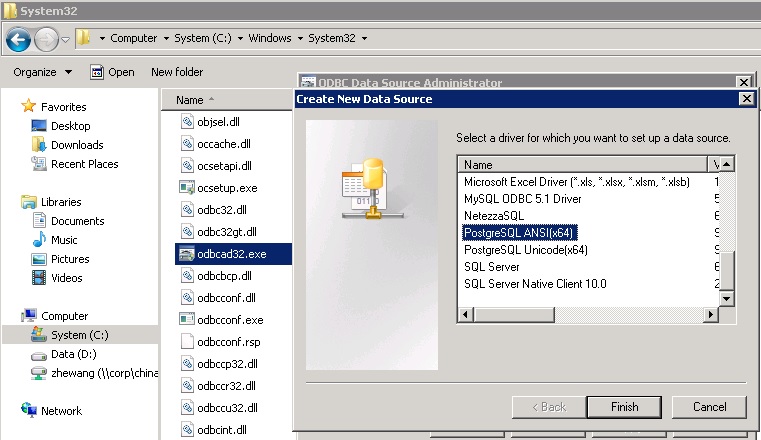Screen dimensions: 761x440
Task: Click the Data (D:) drive icon
Action: (x=39, y=355)
